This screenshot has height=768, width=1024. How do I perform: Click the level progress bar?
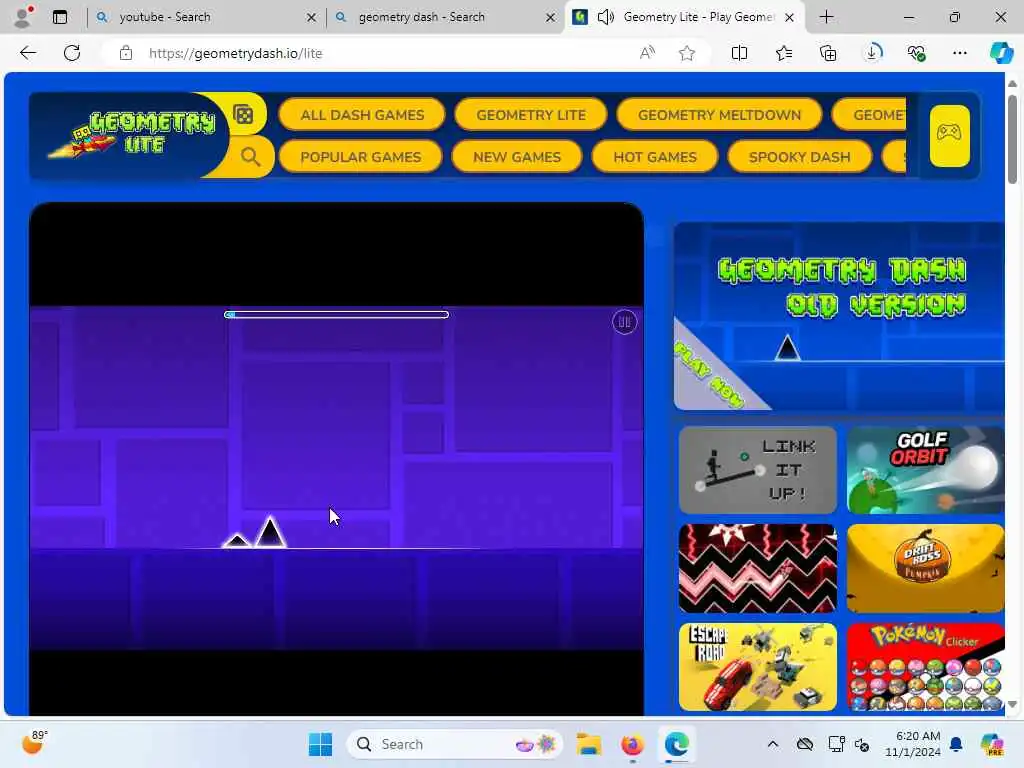336,315
